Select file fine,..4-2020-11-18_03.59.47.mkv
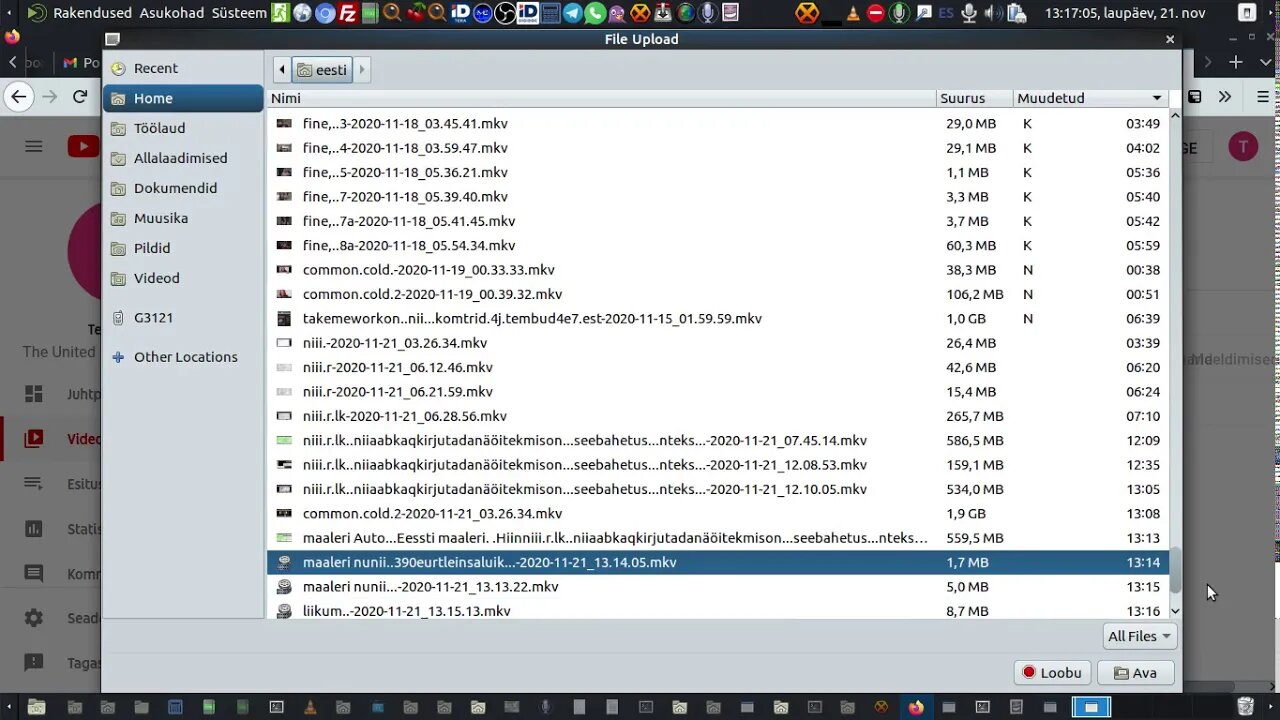Screen dimensions: 1280x720 tap(717, 148)
